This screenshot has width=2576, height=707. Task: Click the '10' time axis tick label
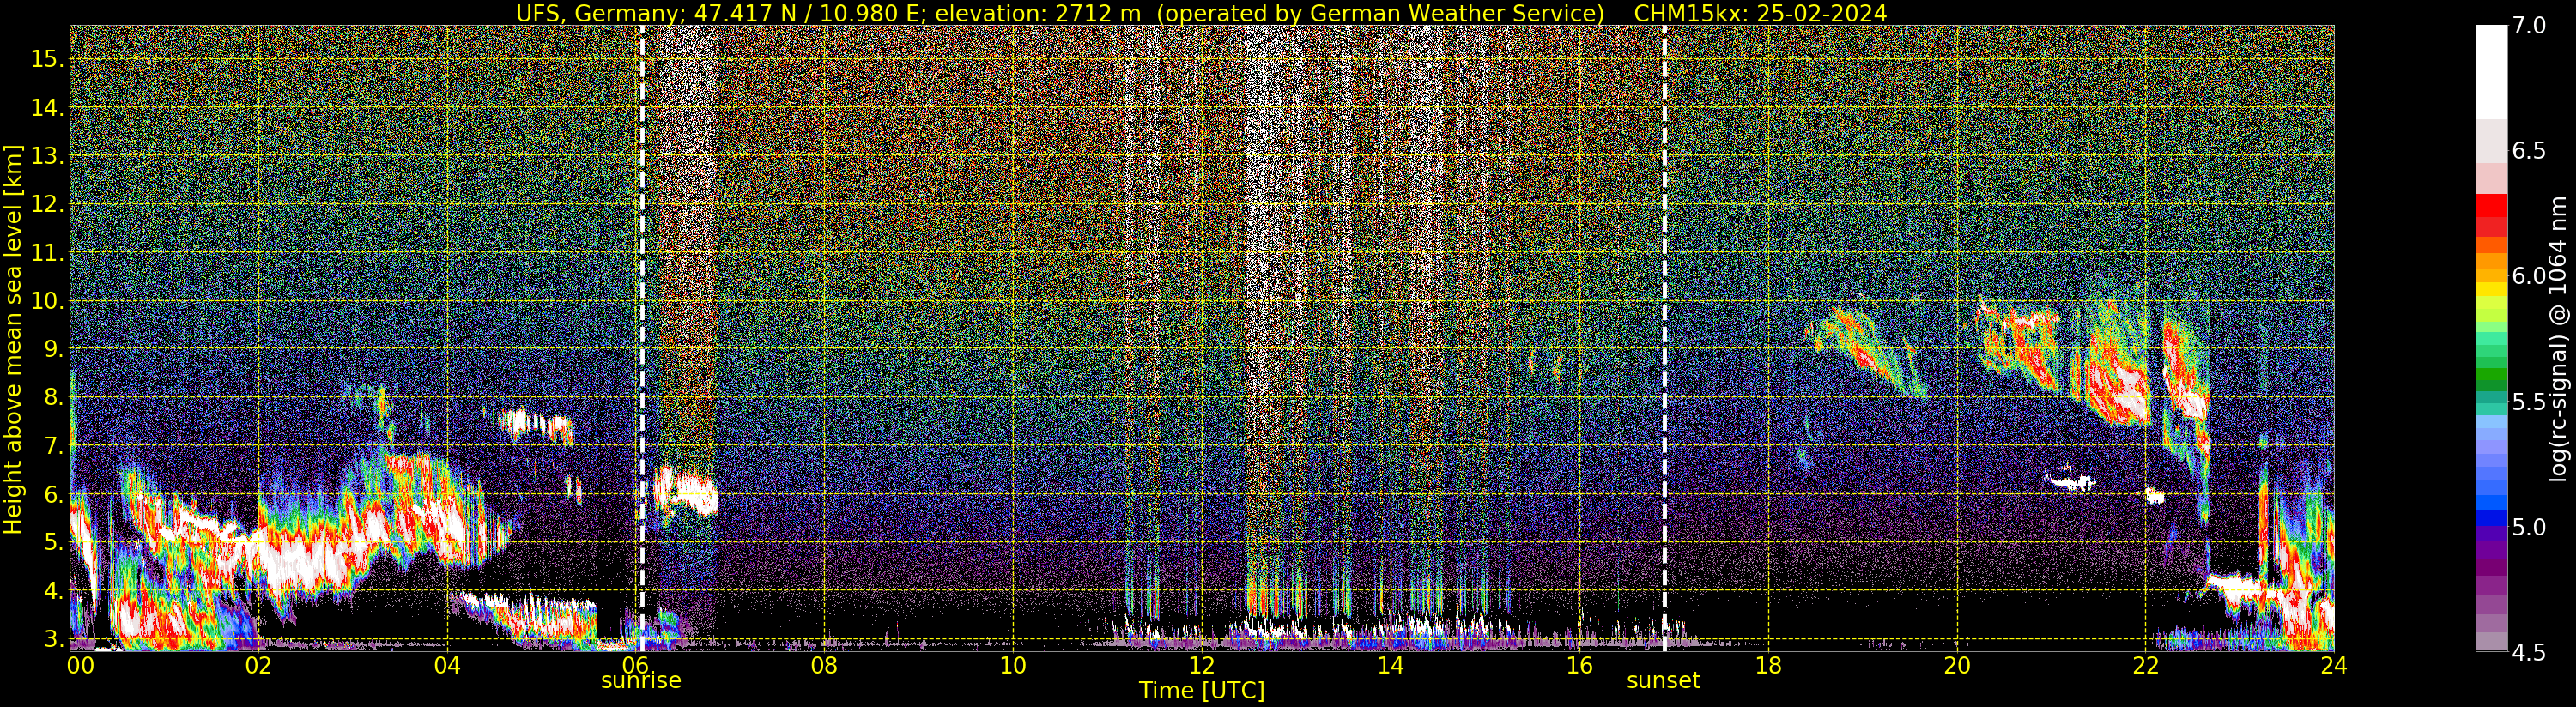coord(1013,665)
